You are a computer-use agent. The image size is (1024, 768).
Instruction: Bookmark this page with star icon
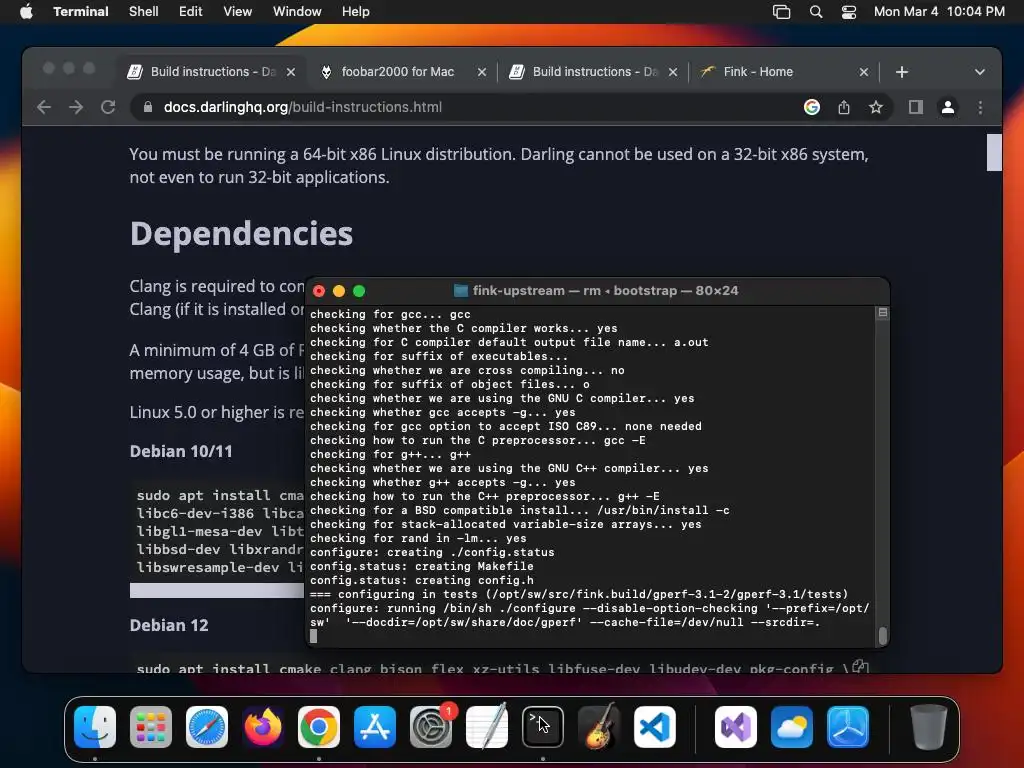(876, 107)
